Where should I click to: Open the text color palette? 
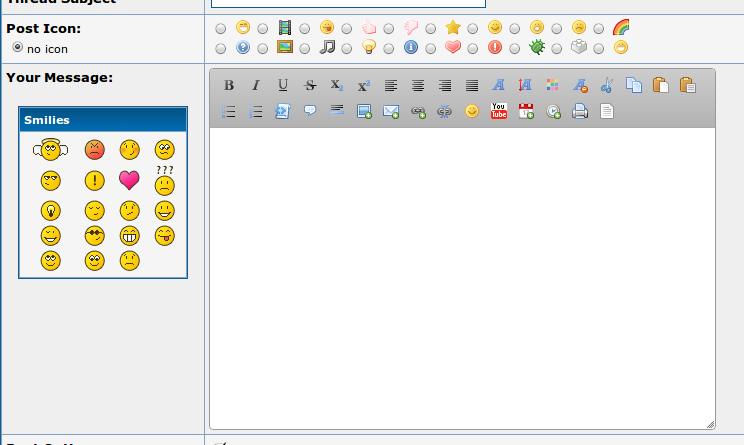tap(553, 86)
